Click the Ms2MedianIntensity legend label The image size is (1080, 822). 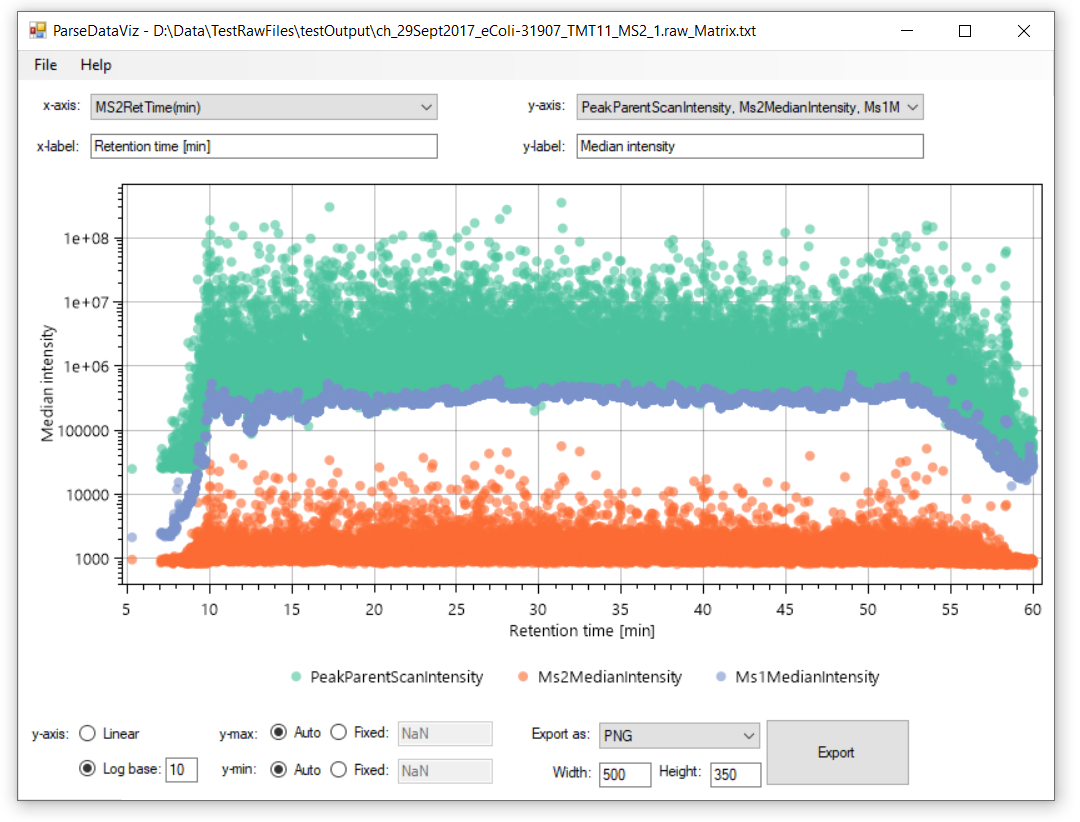click(x=610, y=677)
